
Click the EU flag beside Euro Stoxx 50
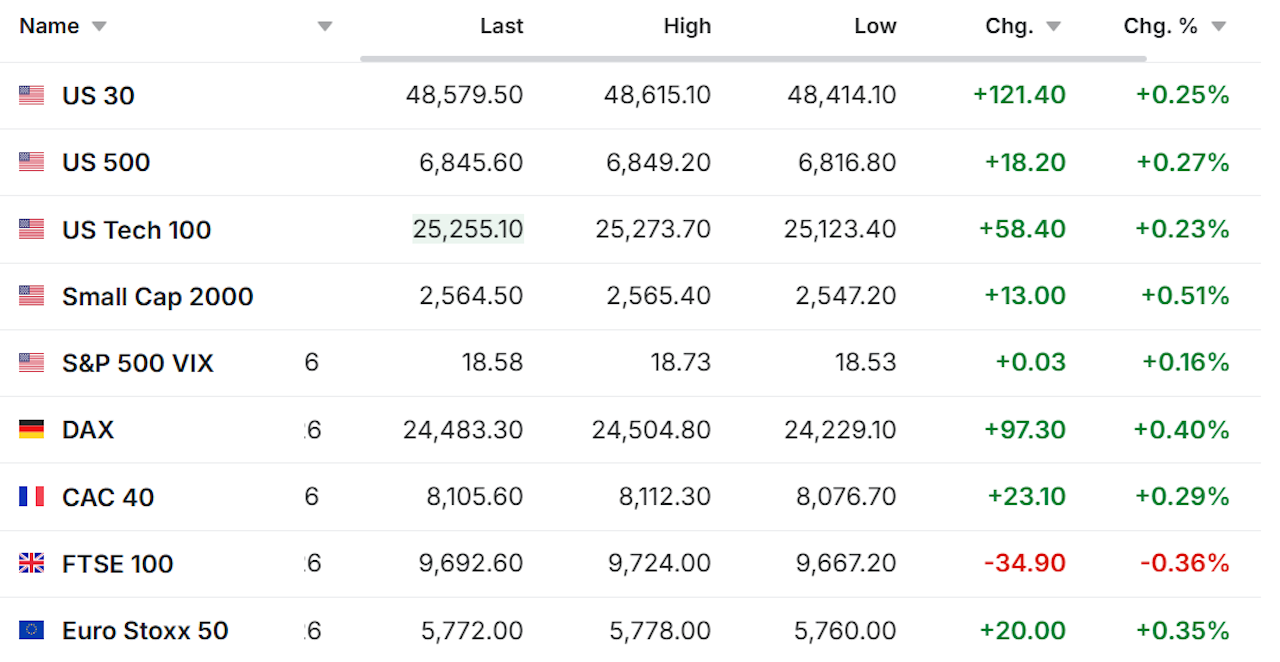31,631
